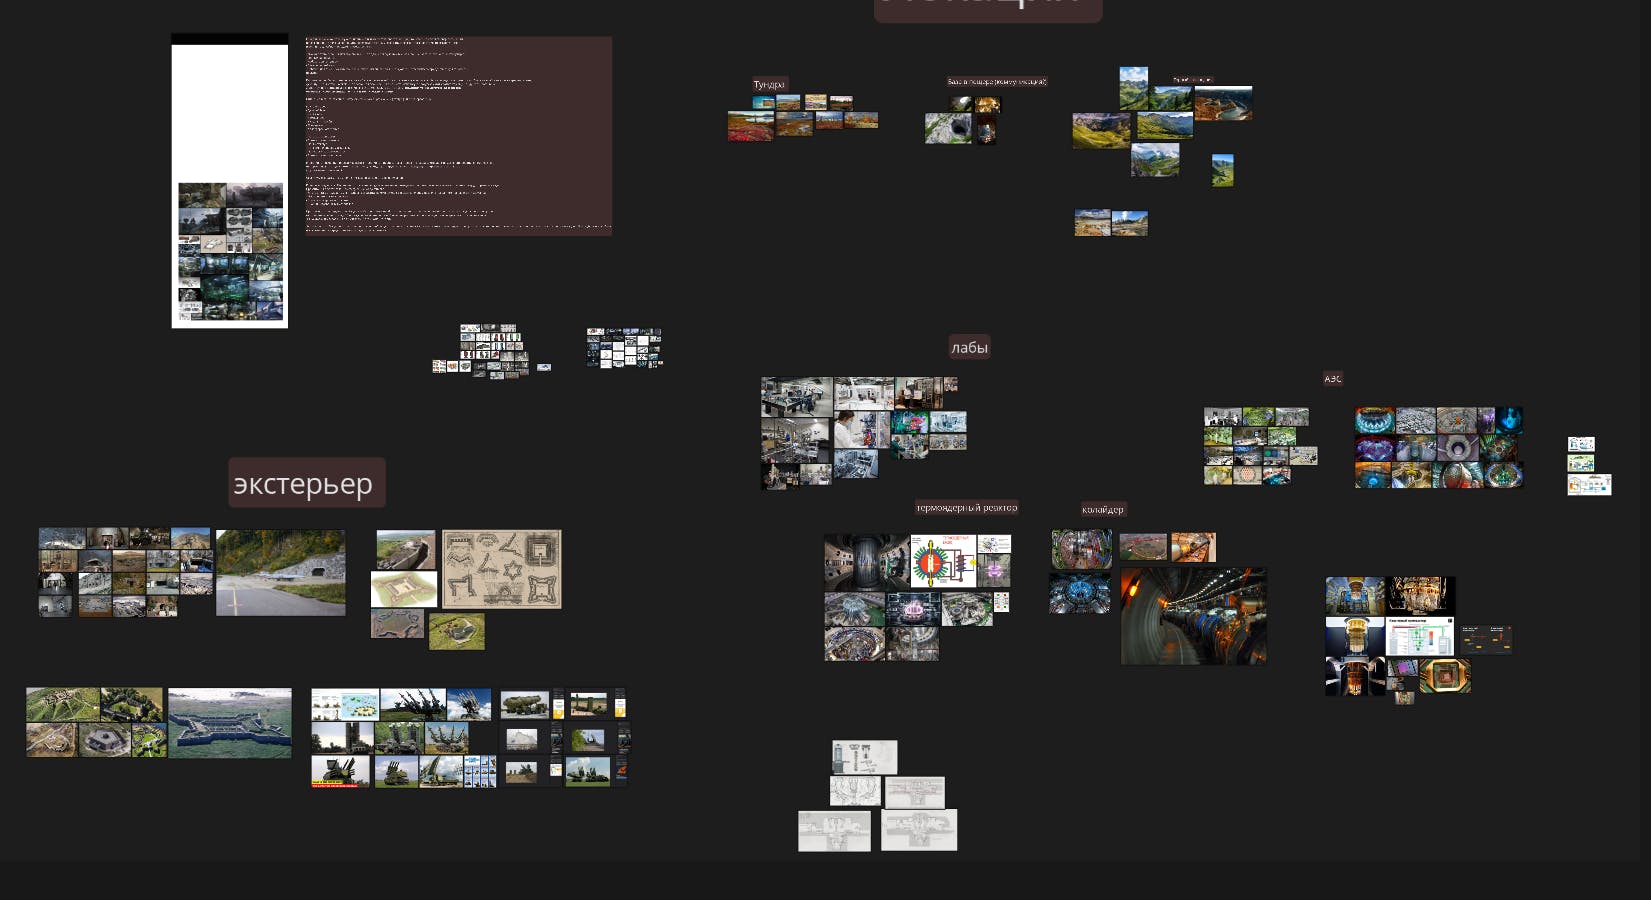Select the cave base label above cave photos
Screen dimensions: 1651x900
point(997,81)
